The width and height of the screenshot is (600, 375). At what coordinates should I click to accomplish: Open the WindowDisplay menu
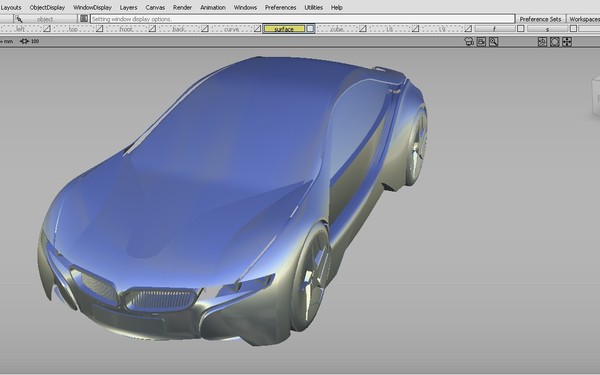point(92,7)
